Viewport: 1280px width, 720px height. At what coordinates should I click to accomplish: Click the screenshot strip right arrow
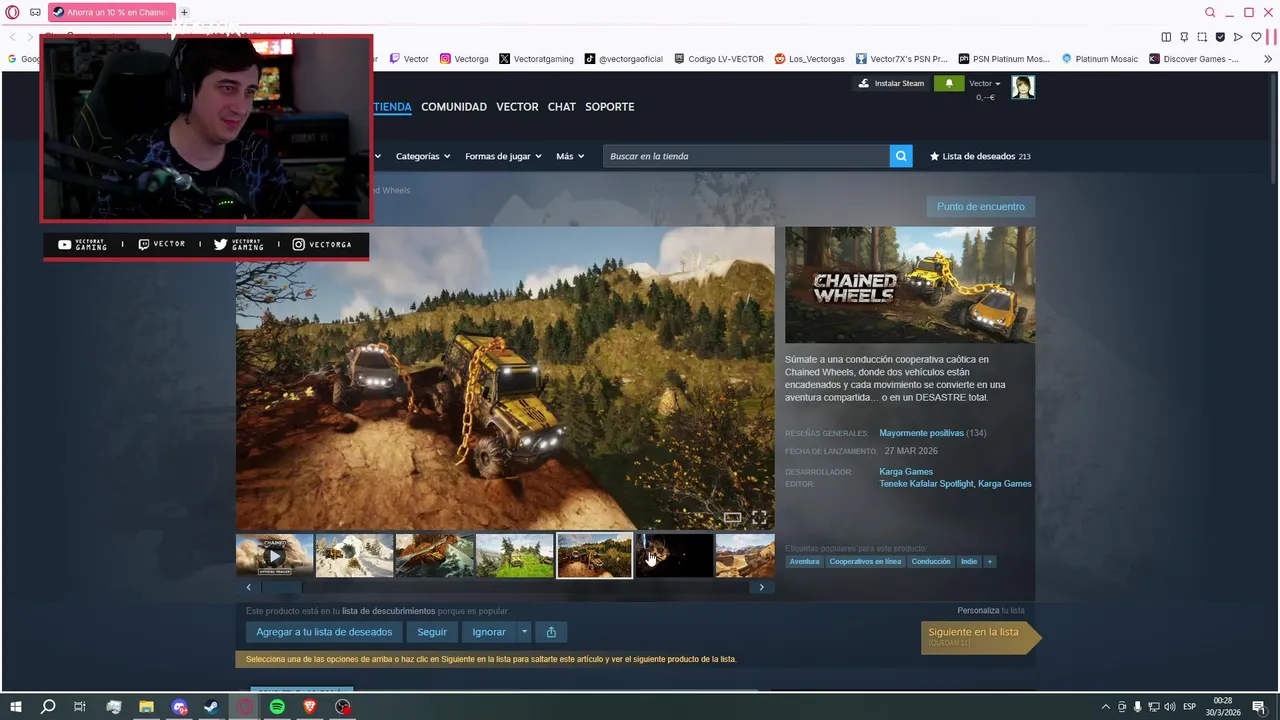761,588
